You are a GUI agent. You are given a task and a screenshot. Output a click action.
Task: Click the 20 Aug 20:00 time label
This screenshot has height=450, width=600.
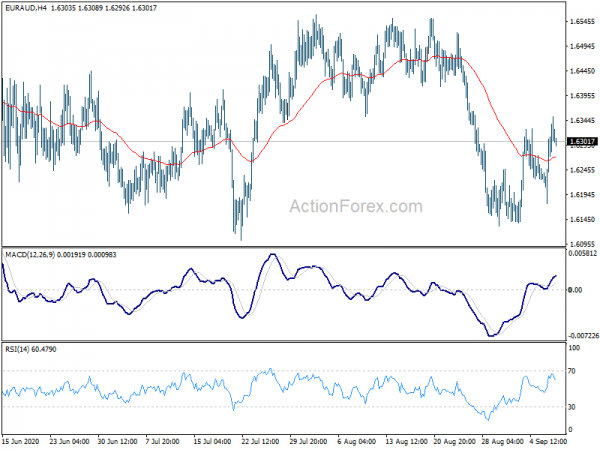(x=455, y=441)
